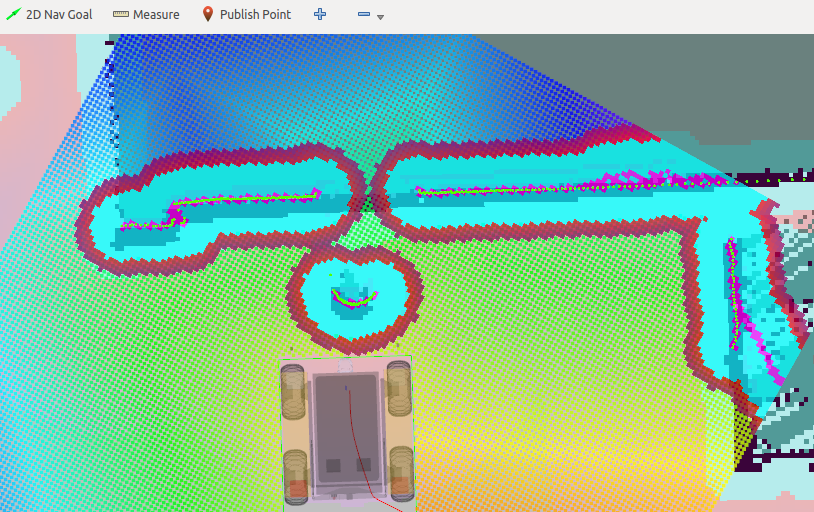The image size is (814, 512).
Task: Open the dropdown arrow beside the minus icon
Action: [x=381, y=17]
